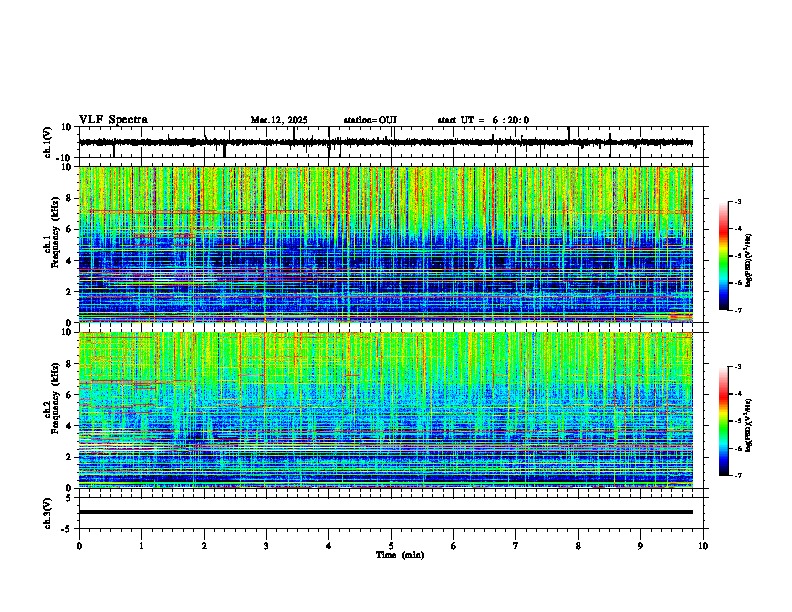Click the "VLF Spectra" title
The width and height of the screenshot is (792, 612).
click(113, 120)
